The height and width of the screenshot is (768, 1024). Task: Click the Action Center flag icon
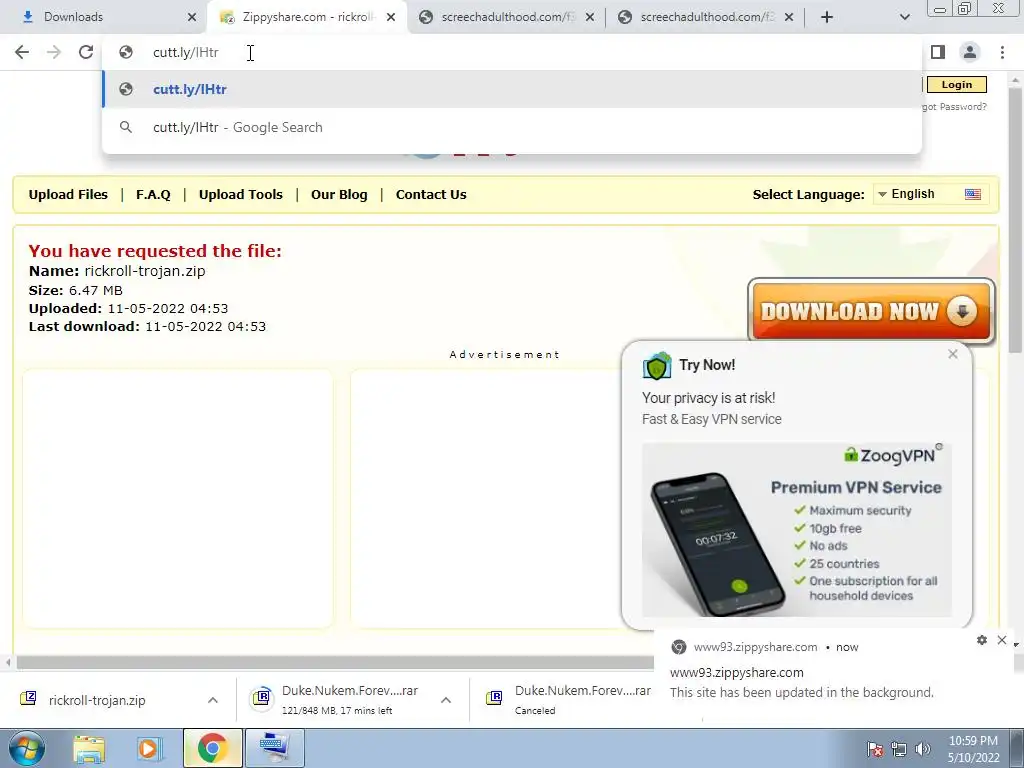click(875, 749)
